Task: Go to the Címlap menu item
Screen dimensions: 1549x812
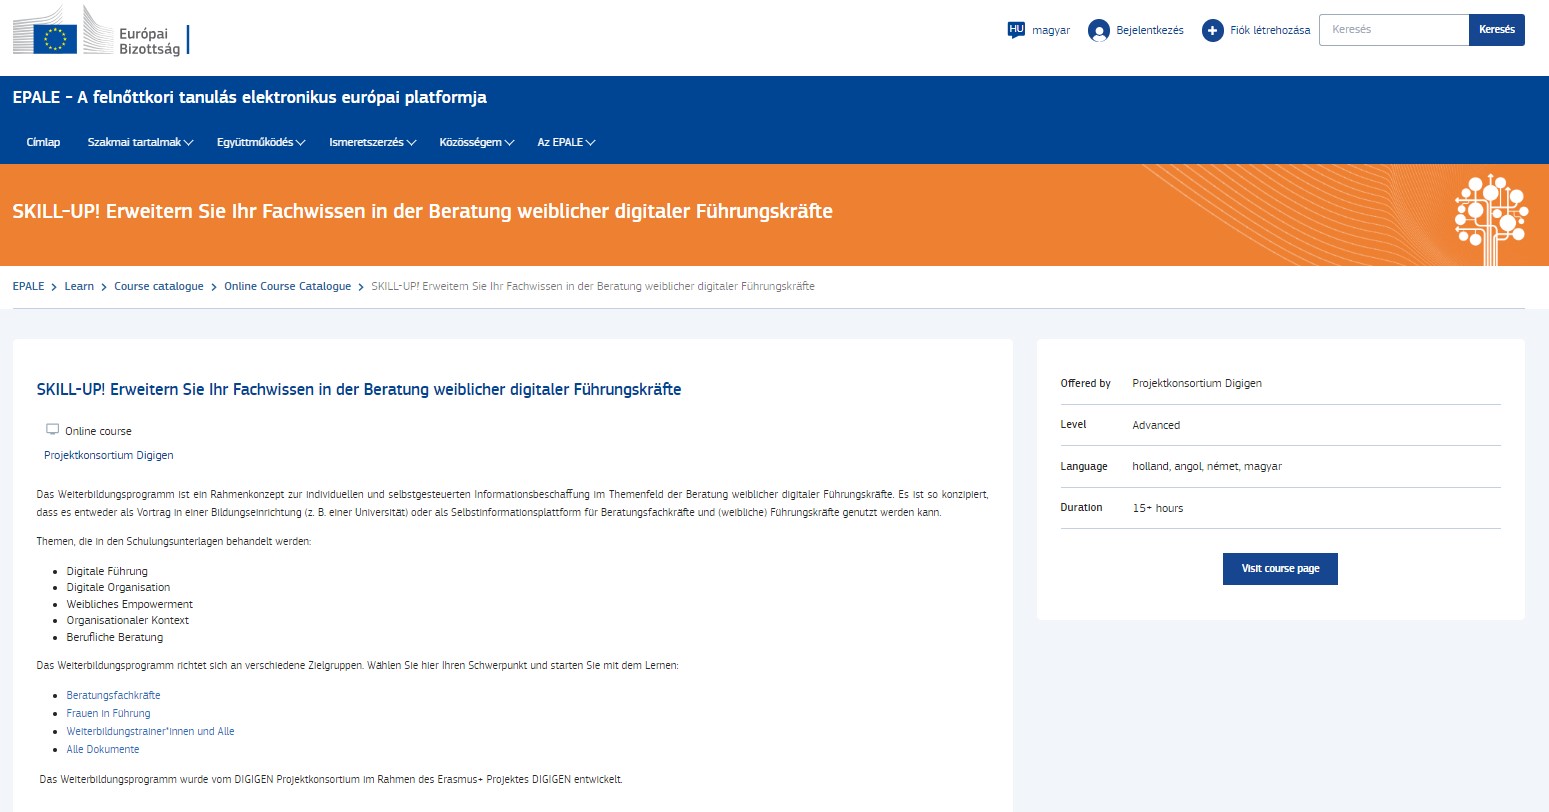Action: (x=43, y=142)
